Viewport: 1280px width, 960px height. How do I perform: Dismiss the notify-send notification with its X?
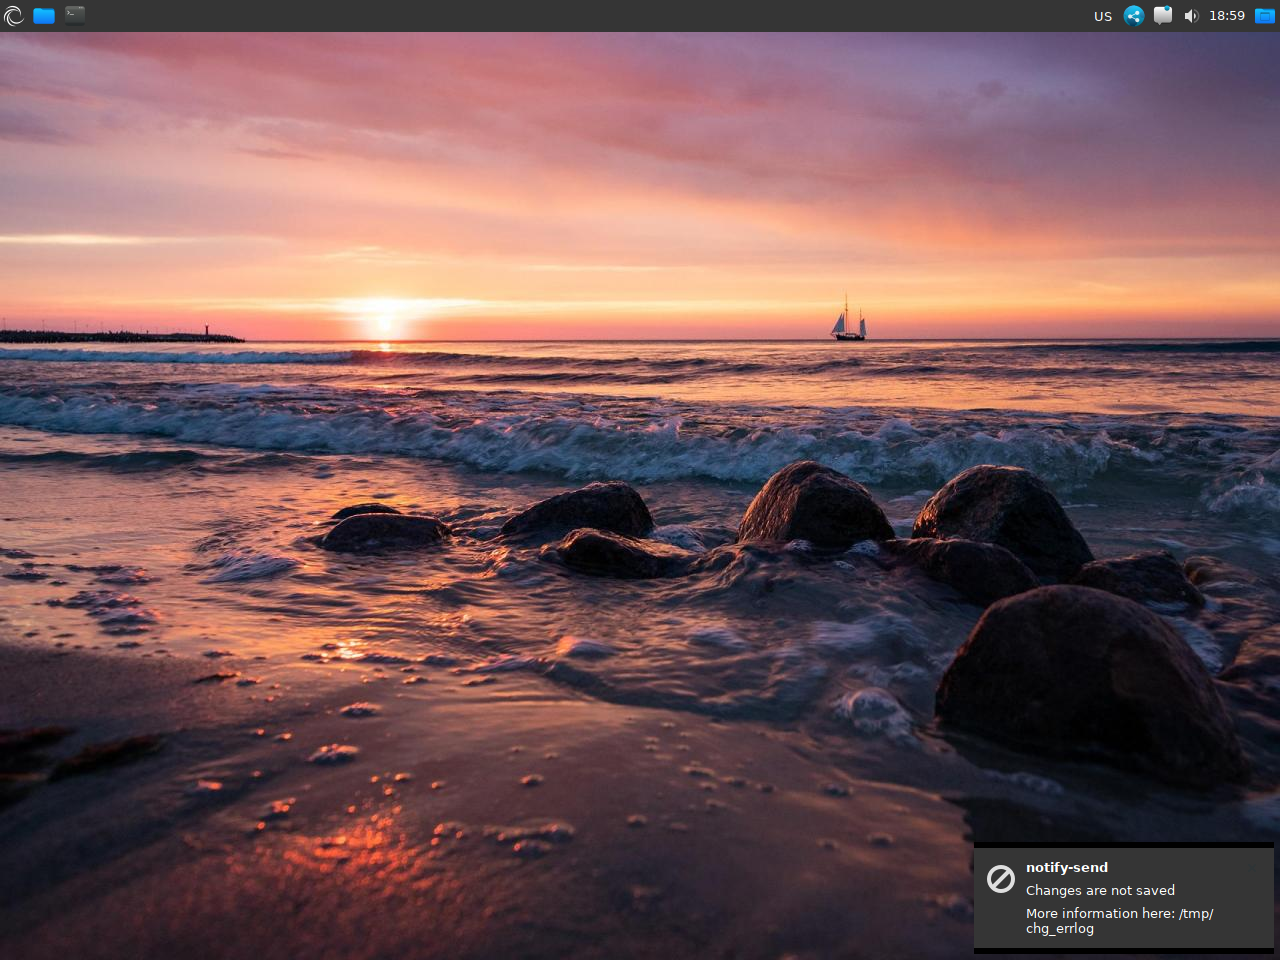point(1251,867)
